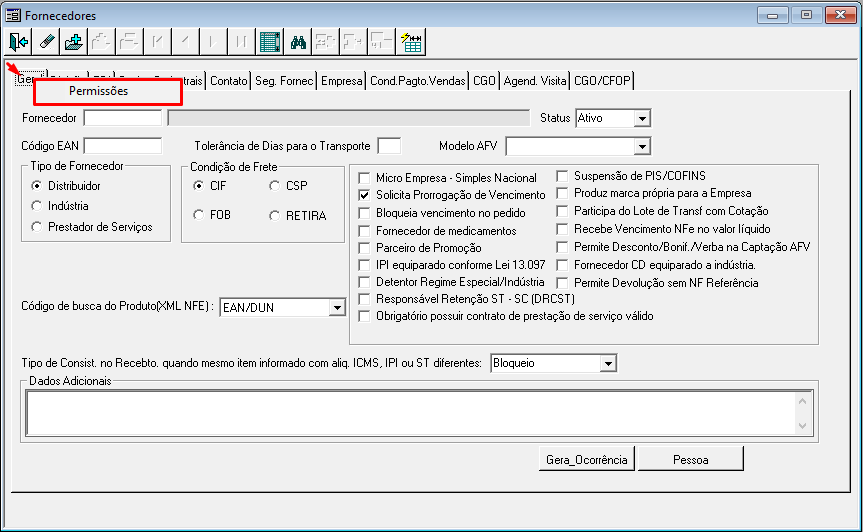The height and width of the screenshot is (532, 863).
Task: Check Micro Empresa - Simples Nacional
Action: (x=364, y=178)
